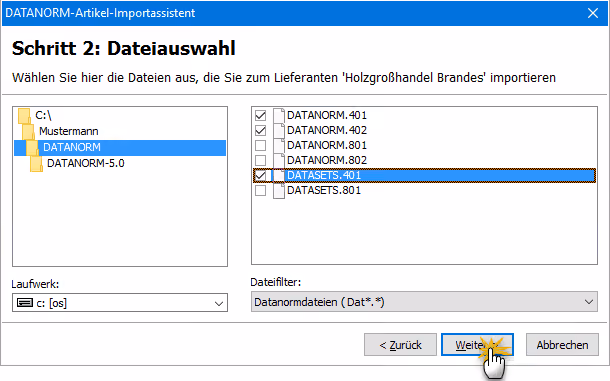Check the DATASETS.801 checkbox
610x381 pixels.
click(x=260, y=190)
